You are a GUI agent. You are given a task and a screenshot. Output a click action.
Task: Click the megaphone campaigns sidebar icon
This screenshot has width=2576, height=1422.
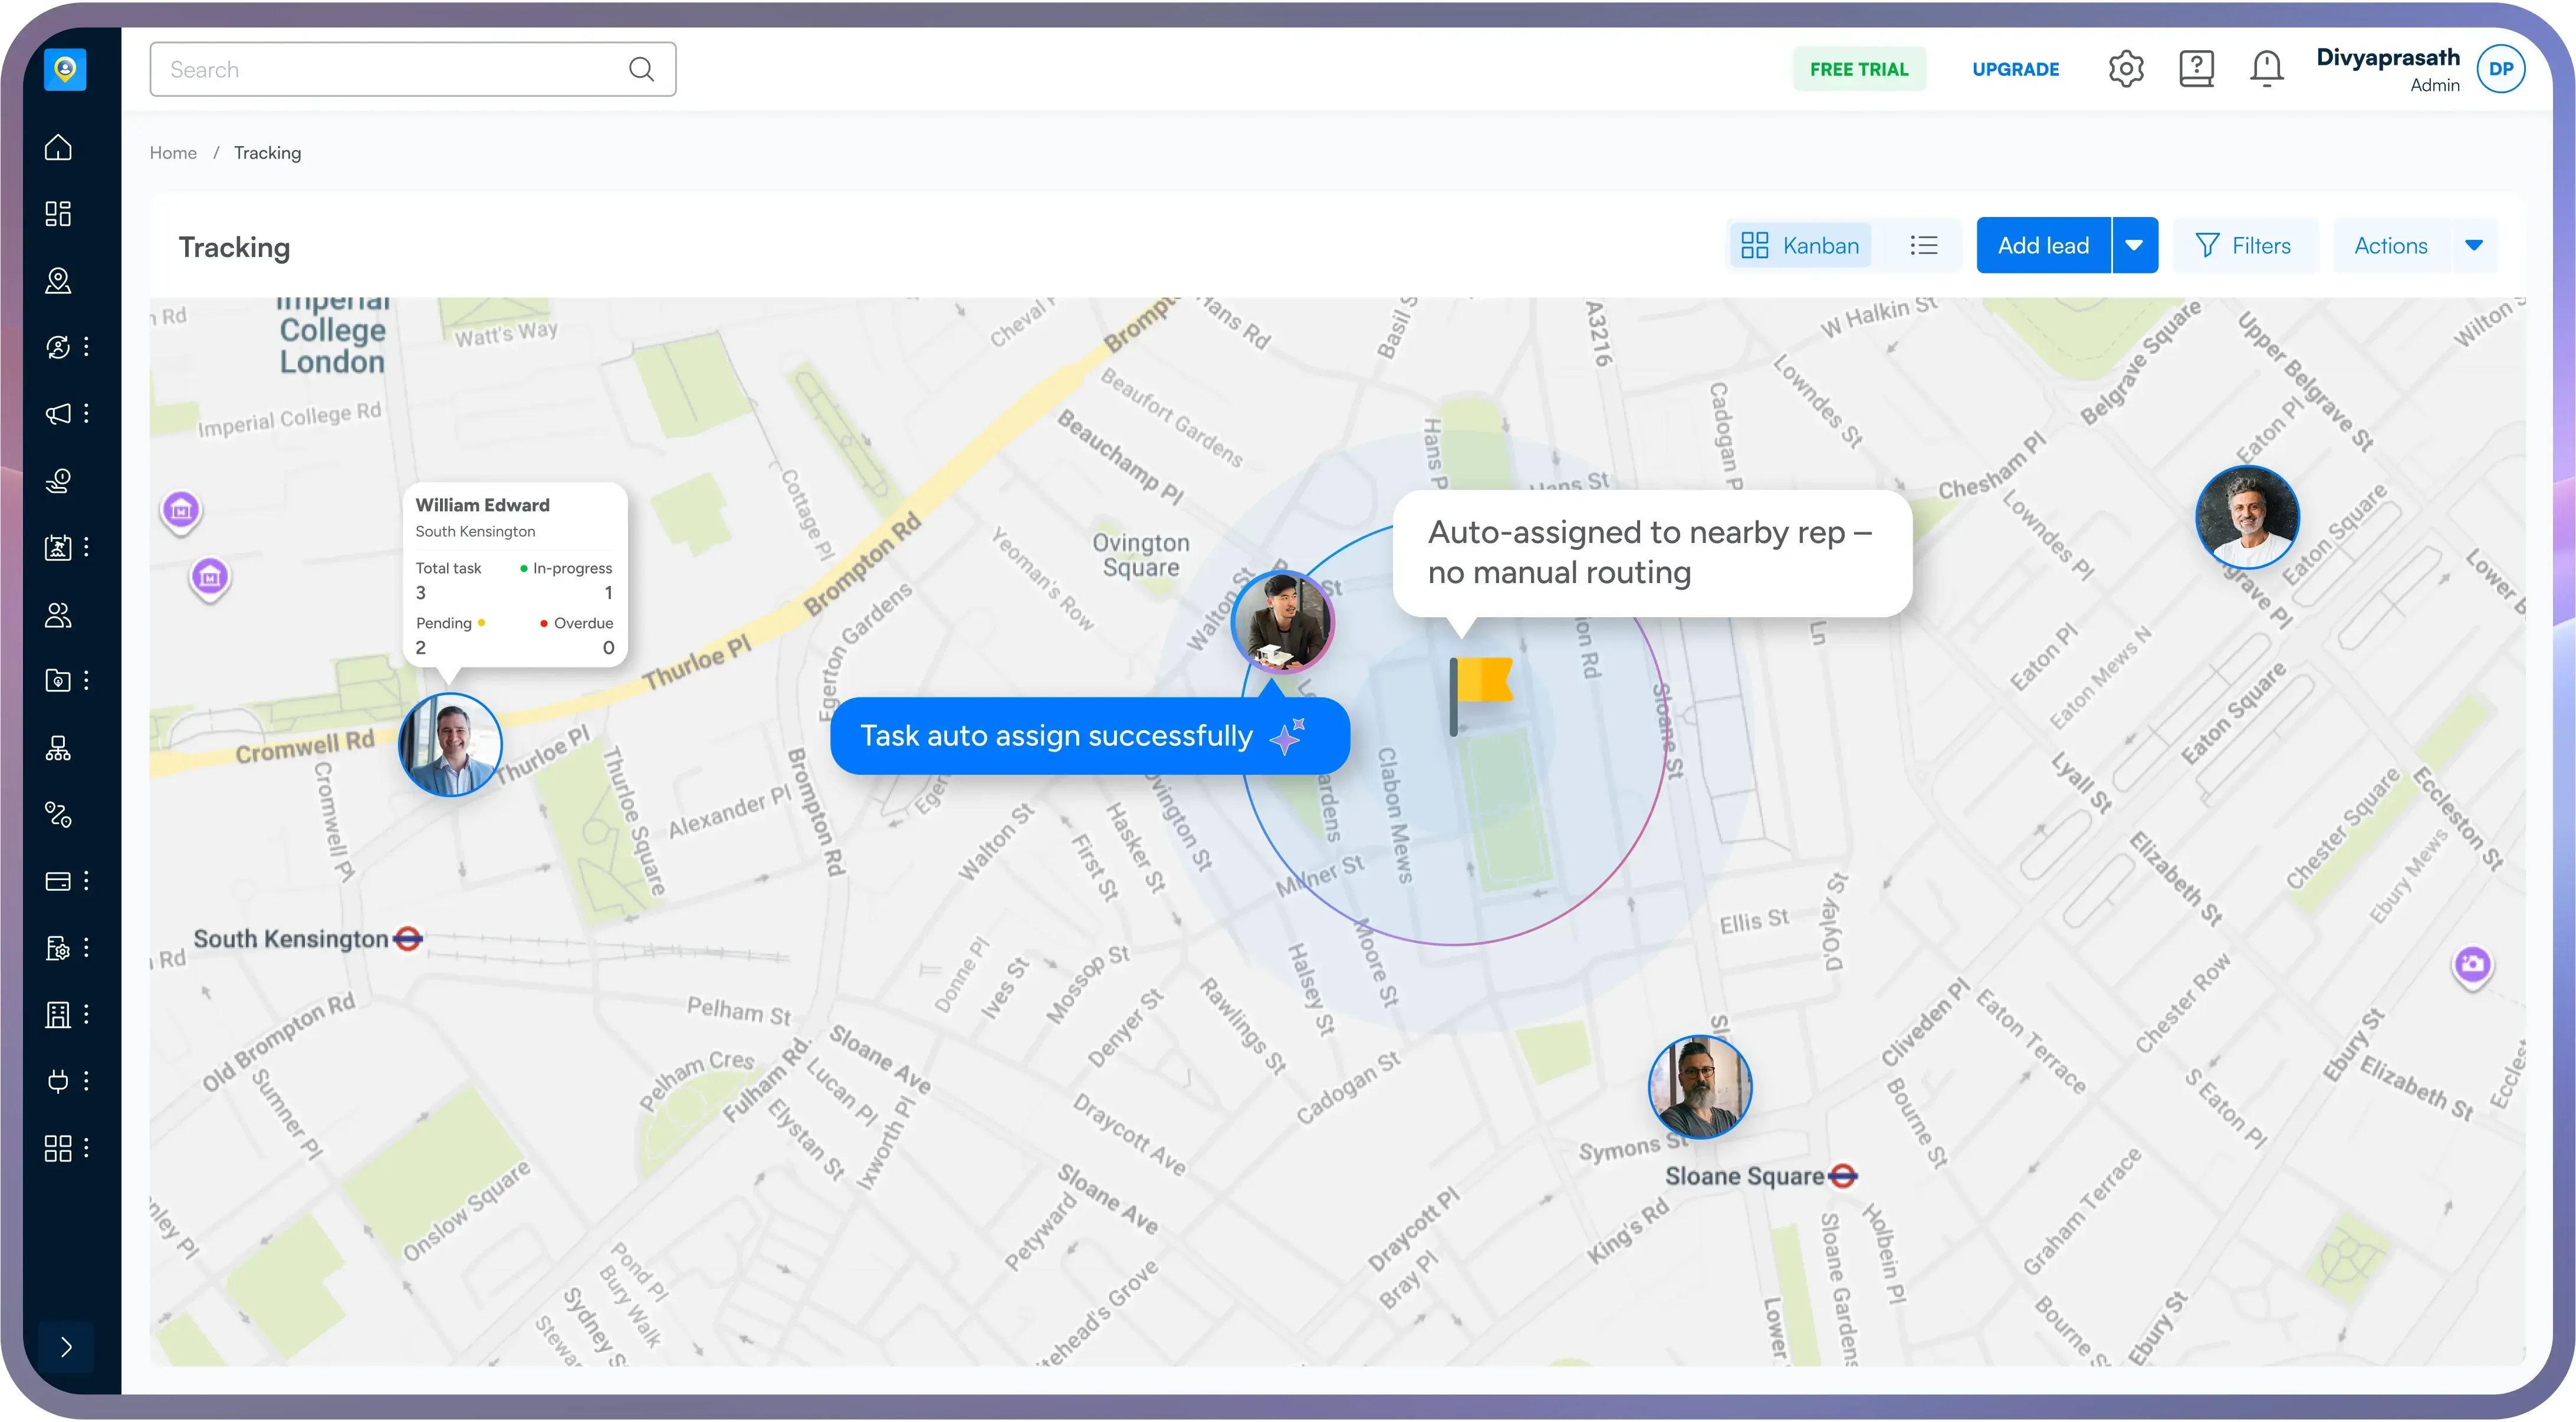click(x=58, y=414)
